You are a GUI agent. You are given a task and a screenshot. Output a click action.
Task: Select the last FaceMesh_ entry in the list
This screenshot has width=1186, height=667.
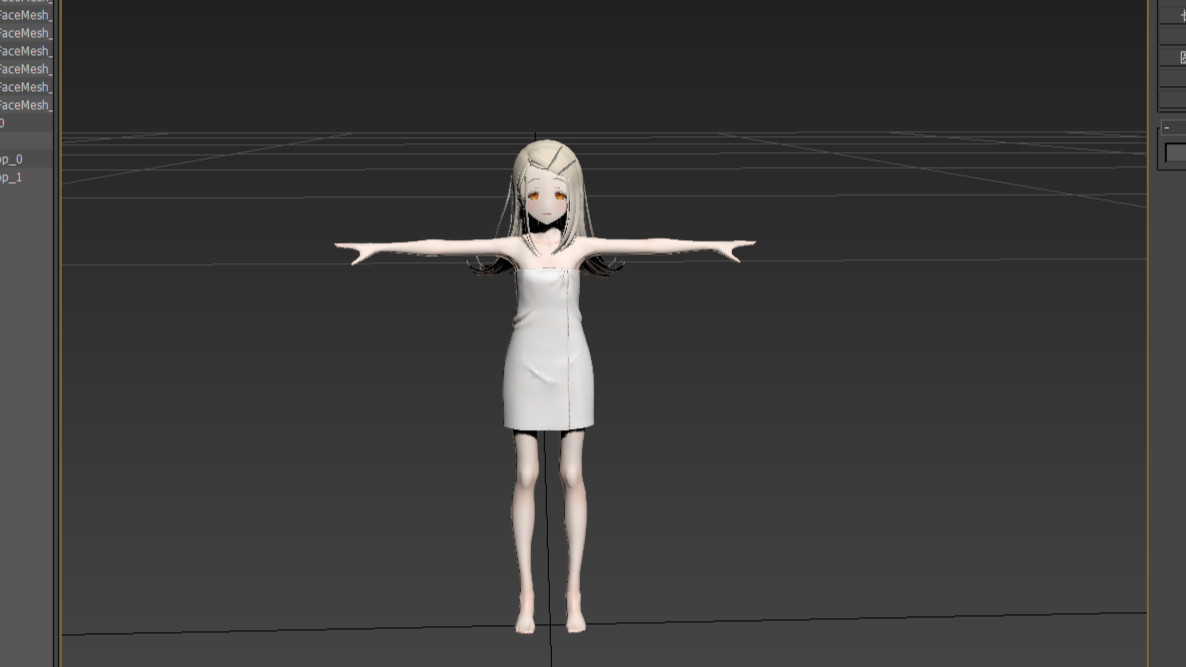coord(26,105)
